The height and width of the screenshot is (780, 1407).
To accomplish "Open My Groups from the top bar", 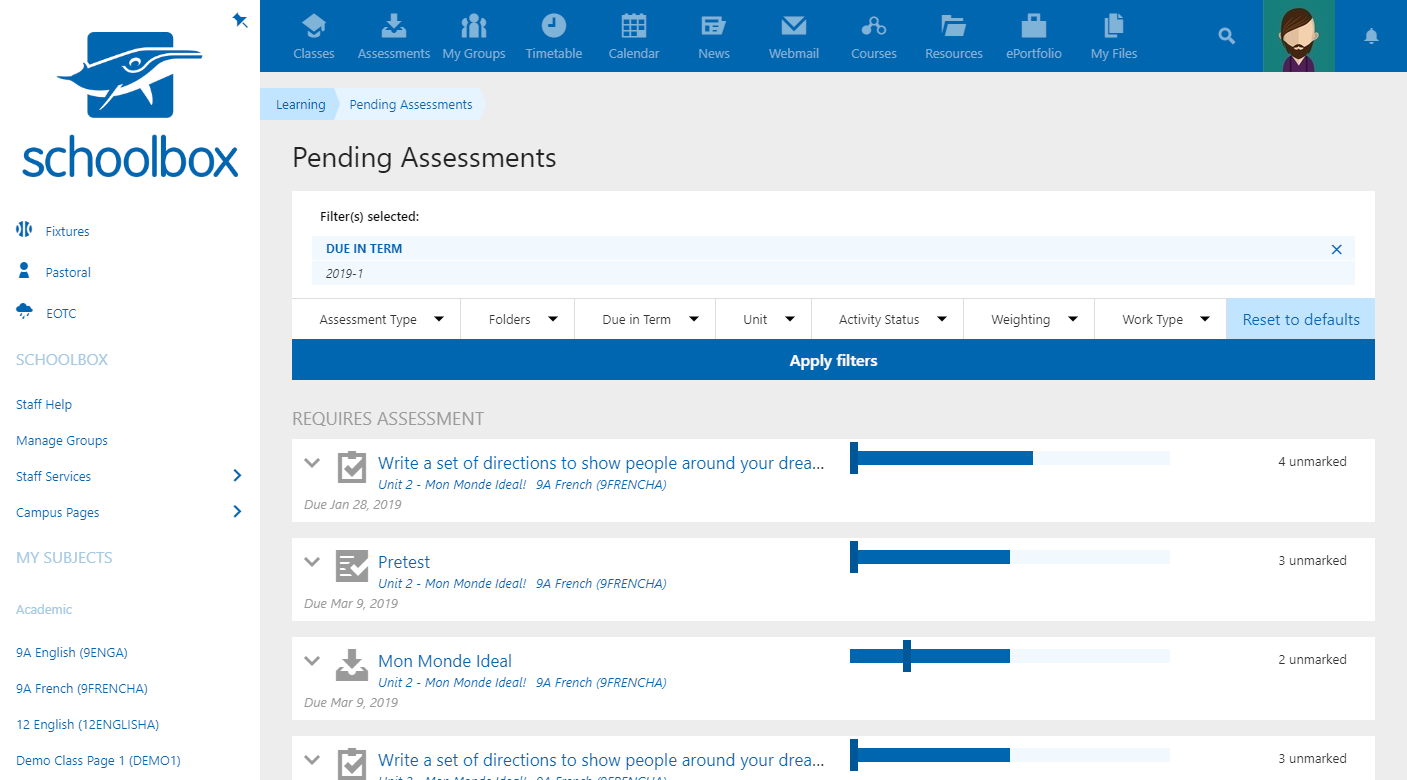I will click(474, 27).
